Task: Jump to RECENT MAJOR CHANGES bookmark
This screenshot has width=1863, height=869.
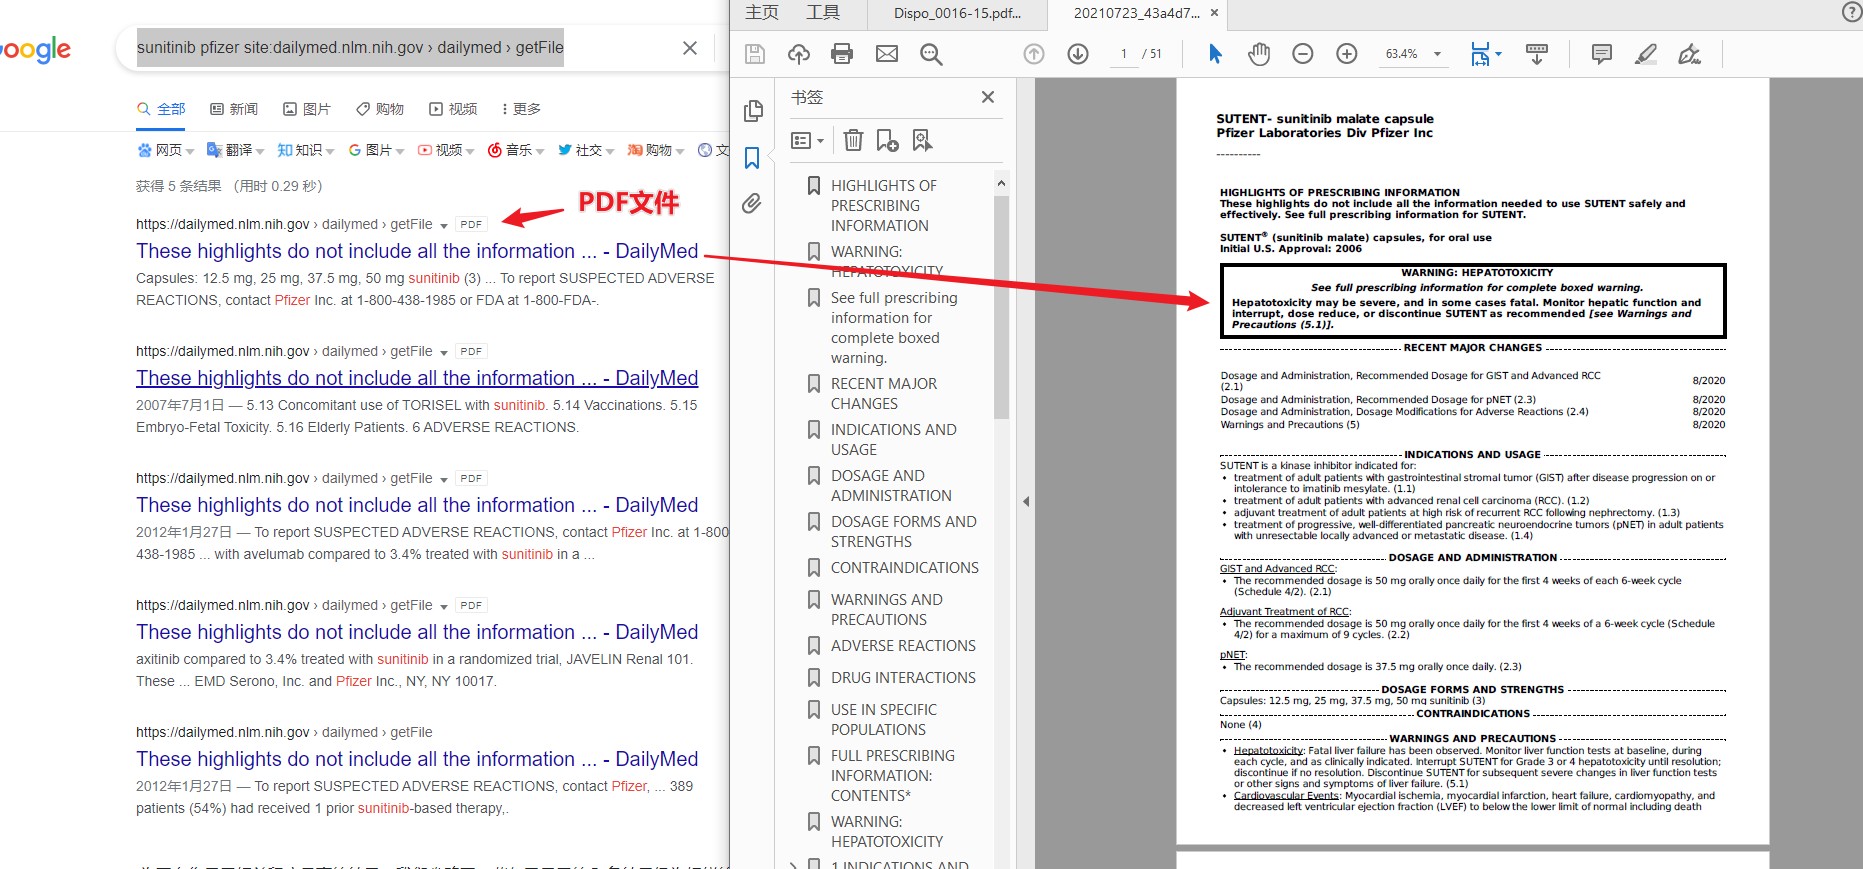Action: [883, 394]
